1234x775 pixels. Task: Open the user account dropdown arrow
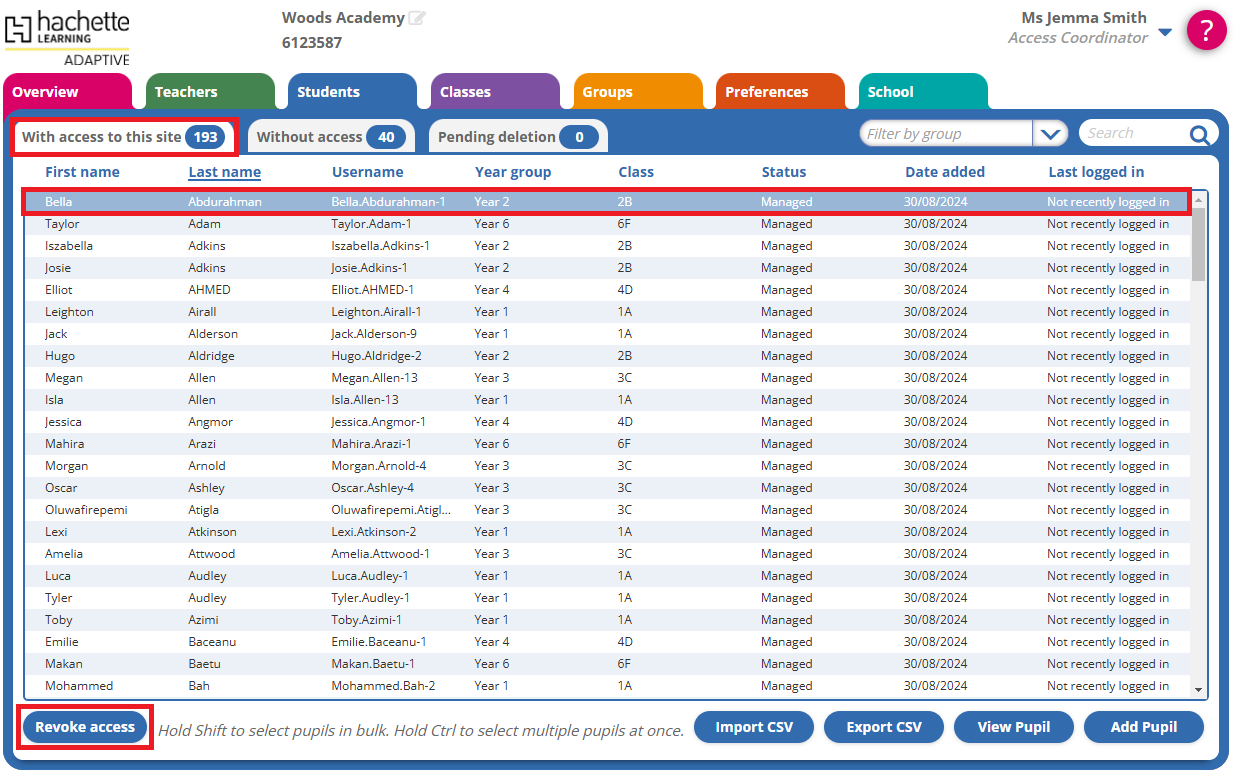pos(1164,32)
